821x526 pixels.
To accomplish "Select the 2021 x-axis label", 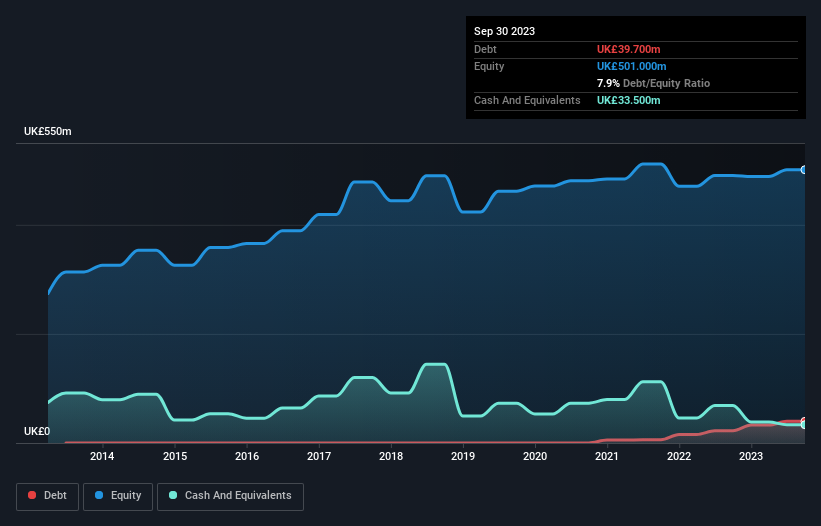I will point(607,457).
